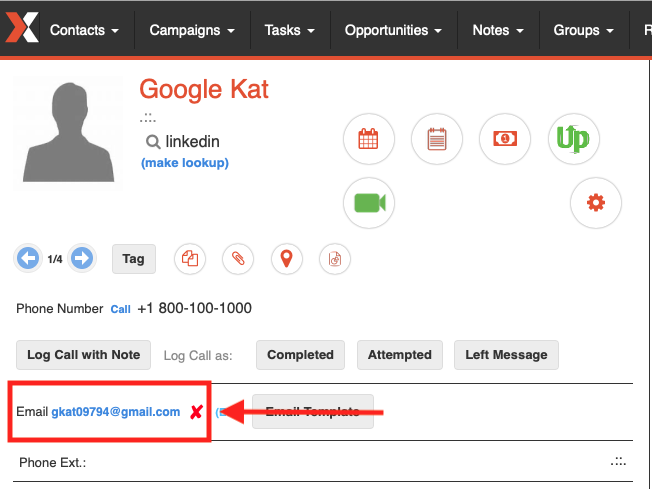This screenshot has width=652, height=489.
Task: Click the notepad icon button
Action: 437,139
